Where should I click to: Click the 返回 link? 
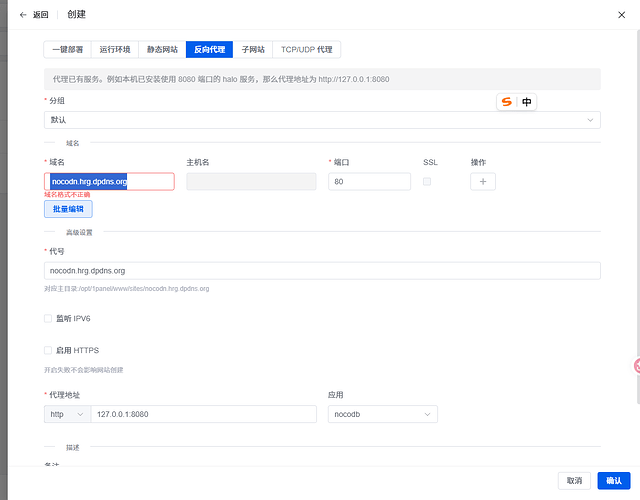coord(40,15)
